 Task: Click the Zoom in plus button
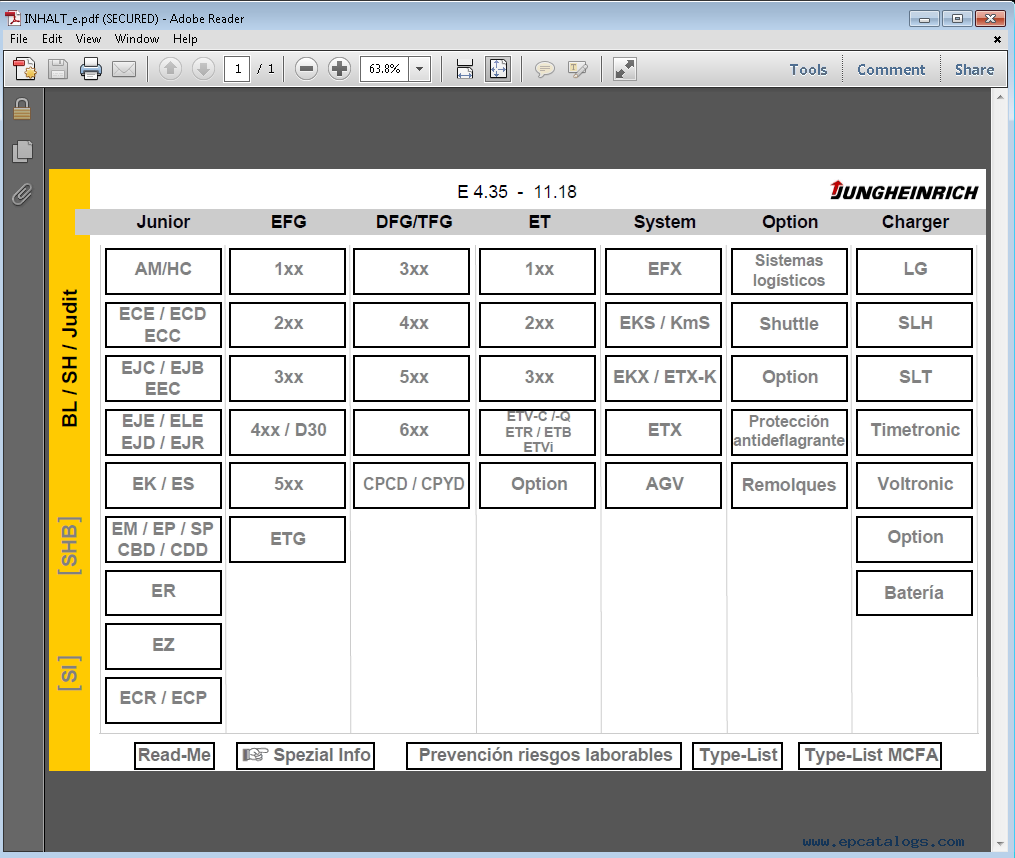coord(339,69)
